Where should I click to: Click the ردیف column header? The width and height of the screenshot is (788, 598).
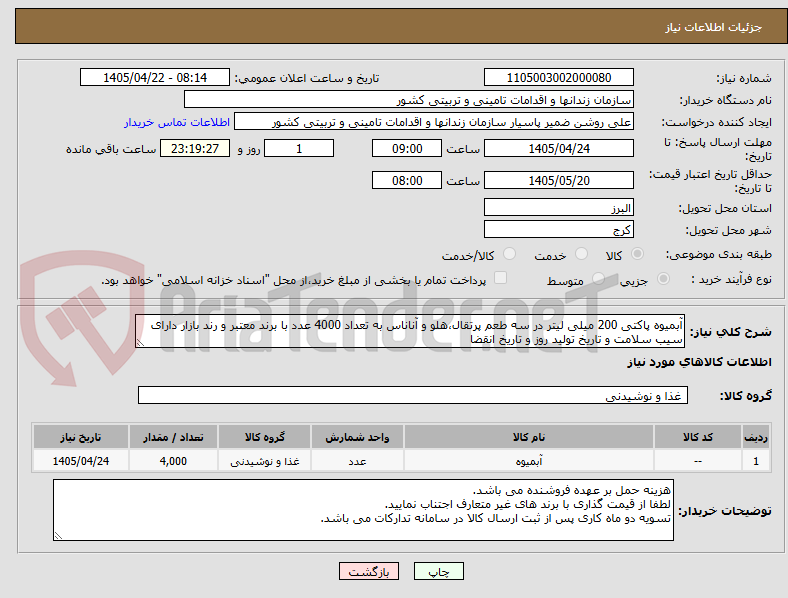756,437
